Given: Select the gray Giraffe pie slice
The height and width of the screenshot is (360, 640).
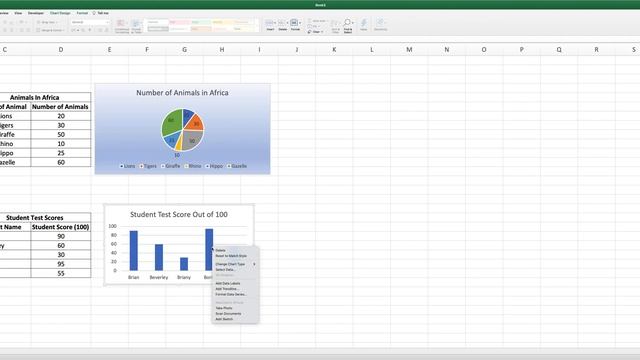Looking at the screenshot, I should click(193, 140).
